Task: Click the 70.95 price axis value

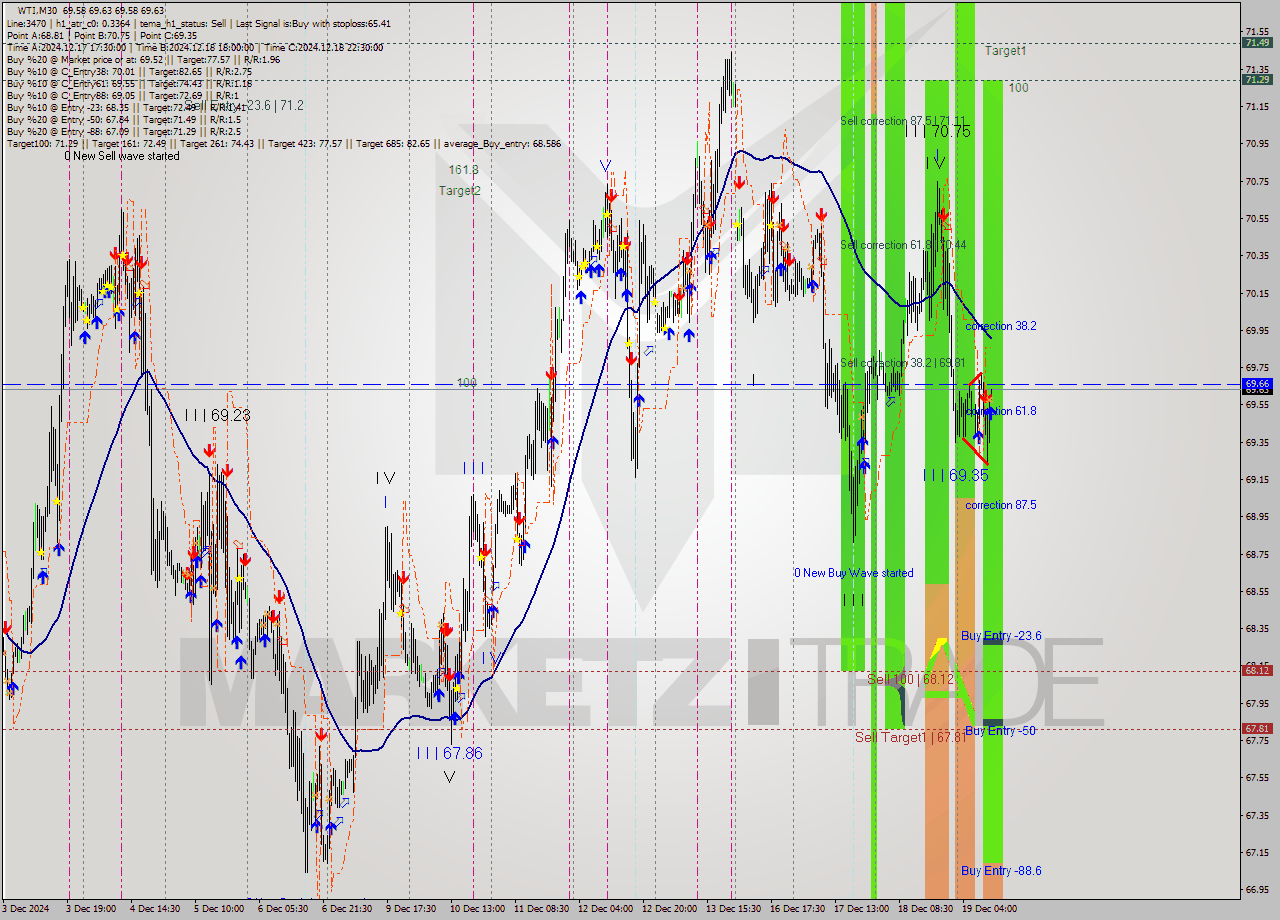Action: pyautogui.click(x=1257, y=143)
